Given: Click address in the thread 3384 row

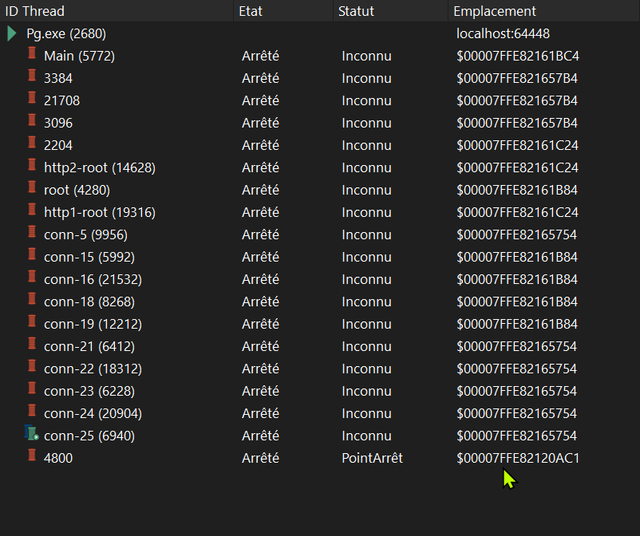Looking at the screenshot, I should click(x=517, y=78).
